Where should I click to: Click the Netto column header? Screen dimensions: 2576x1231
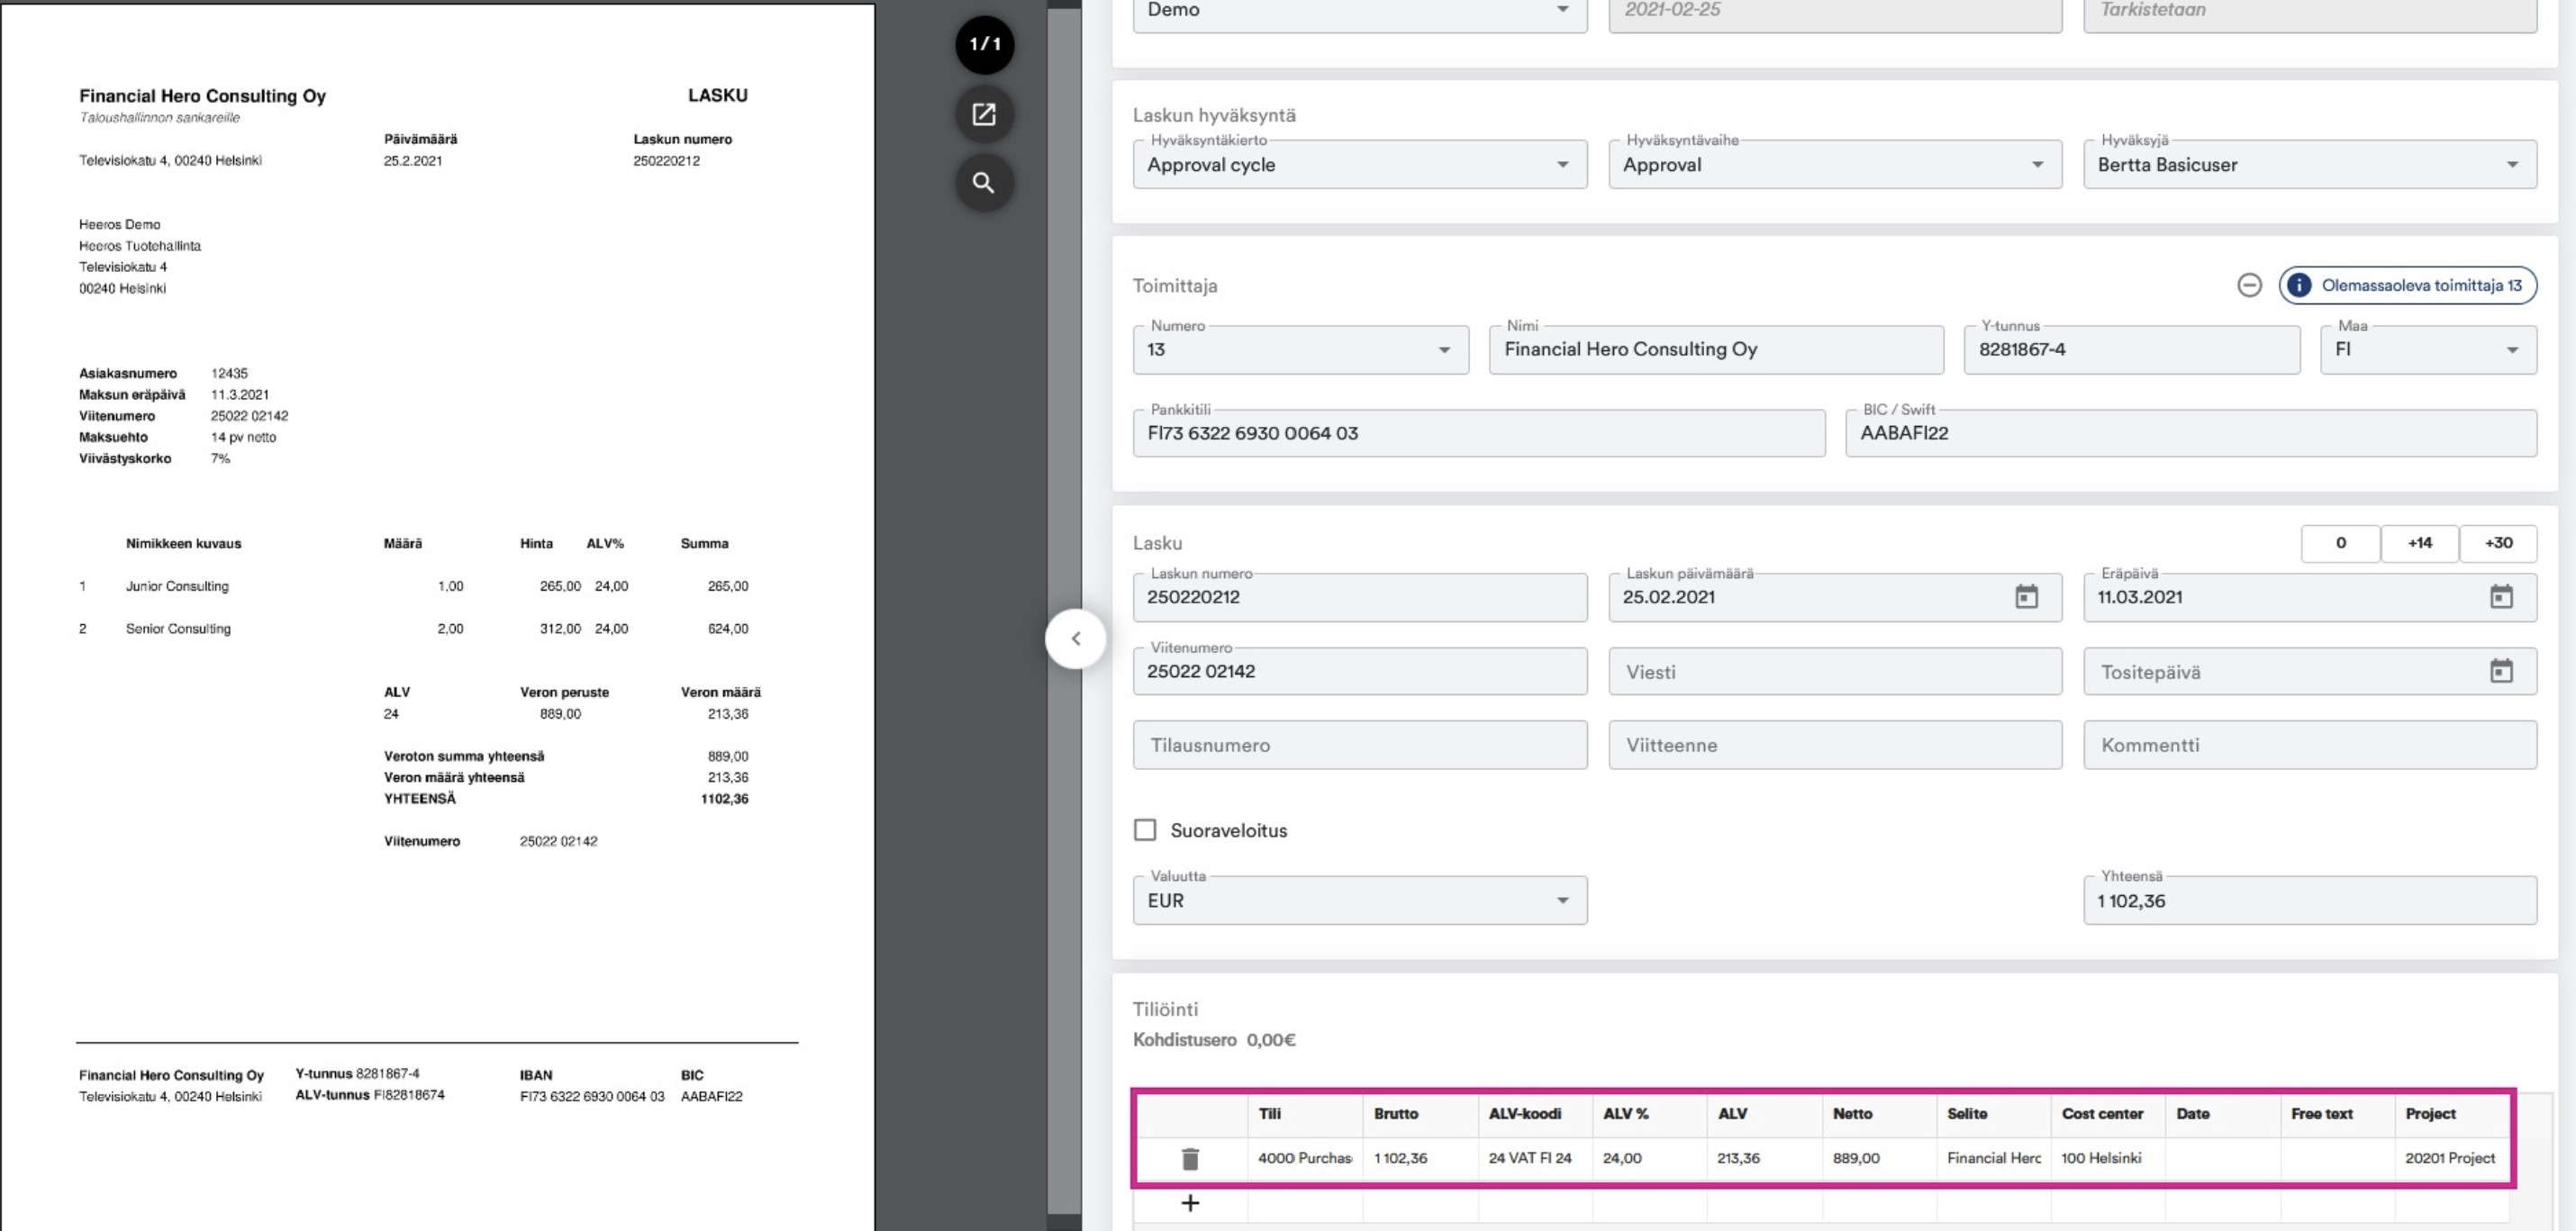(x=1878, y=1114)
